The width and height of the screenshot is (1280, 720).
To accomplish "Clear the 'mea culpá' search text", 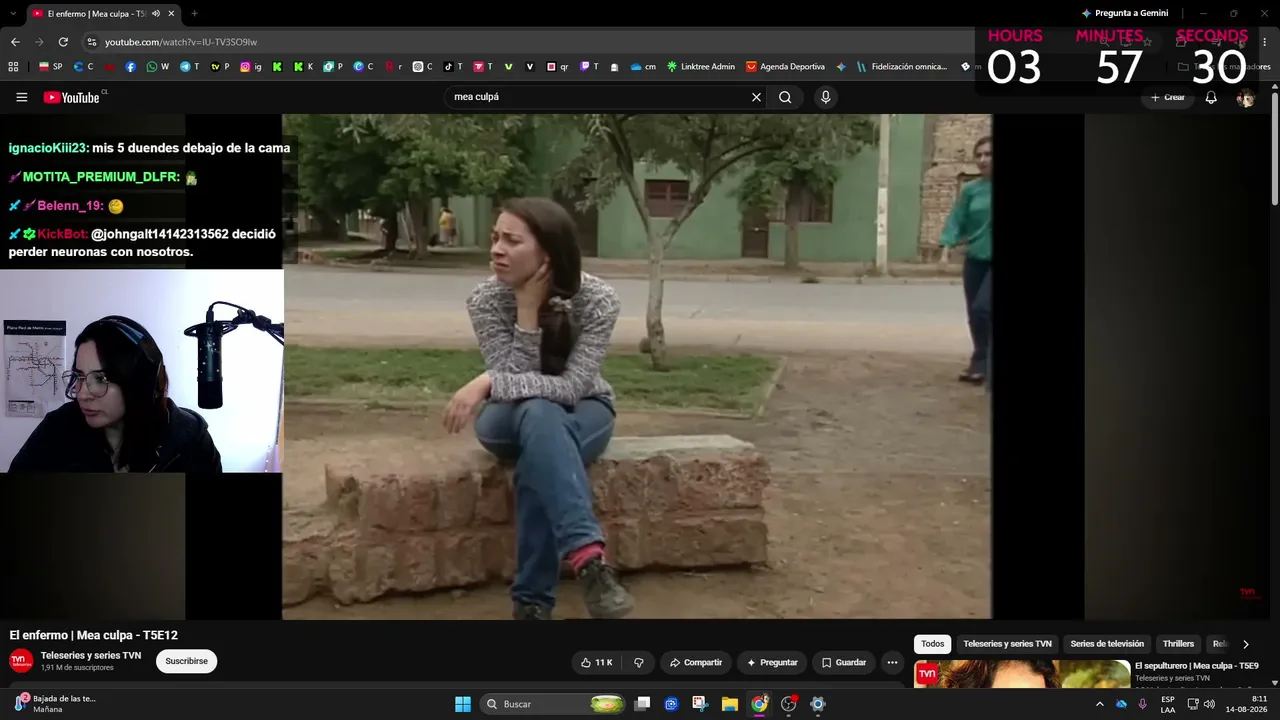I will 756,97.
